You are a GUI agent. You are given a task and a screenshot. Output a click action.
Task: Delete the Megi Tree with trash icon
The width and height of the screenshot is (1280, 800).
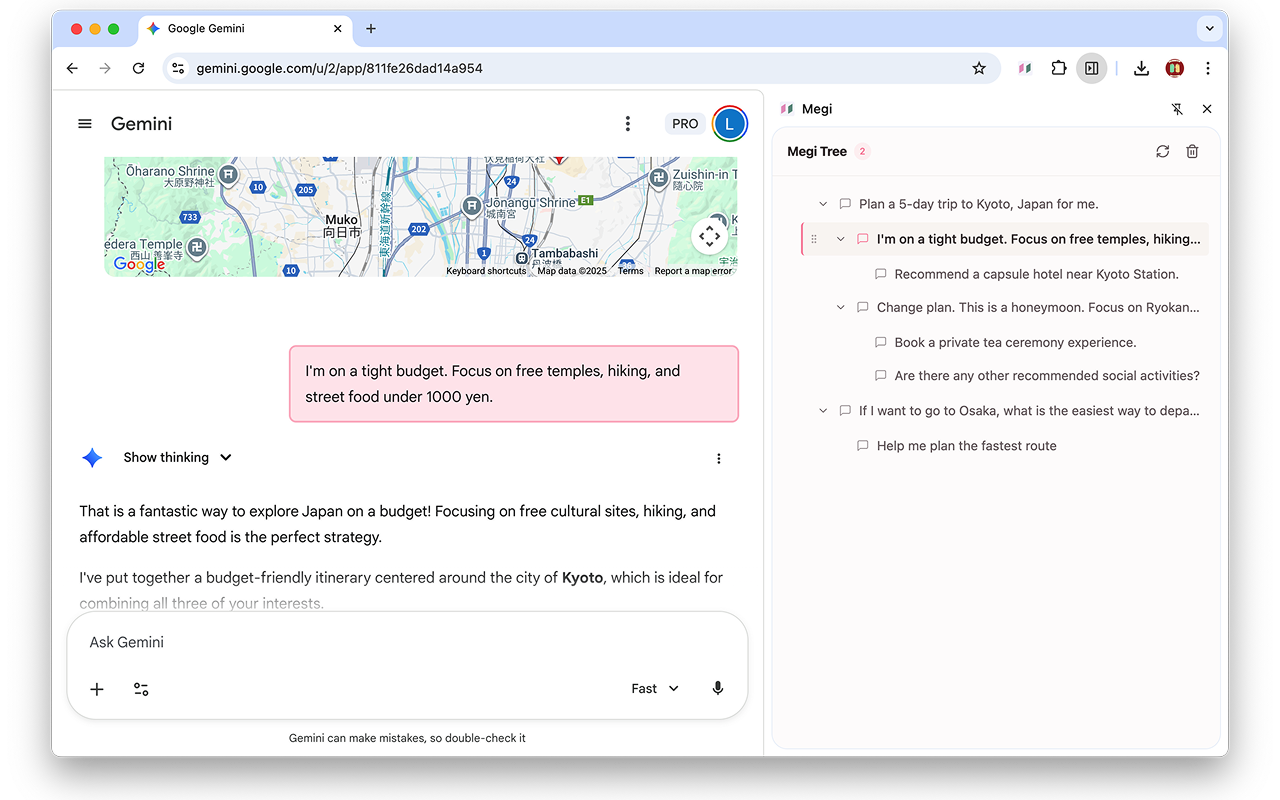pyautogui.click(x=1192, y=152)
